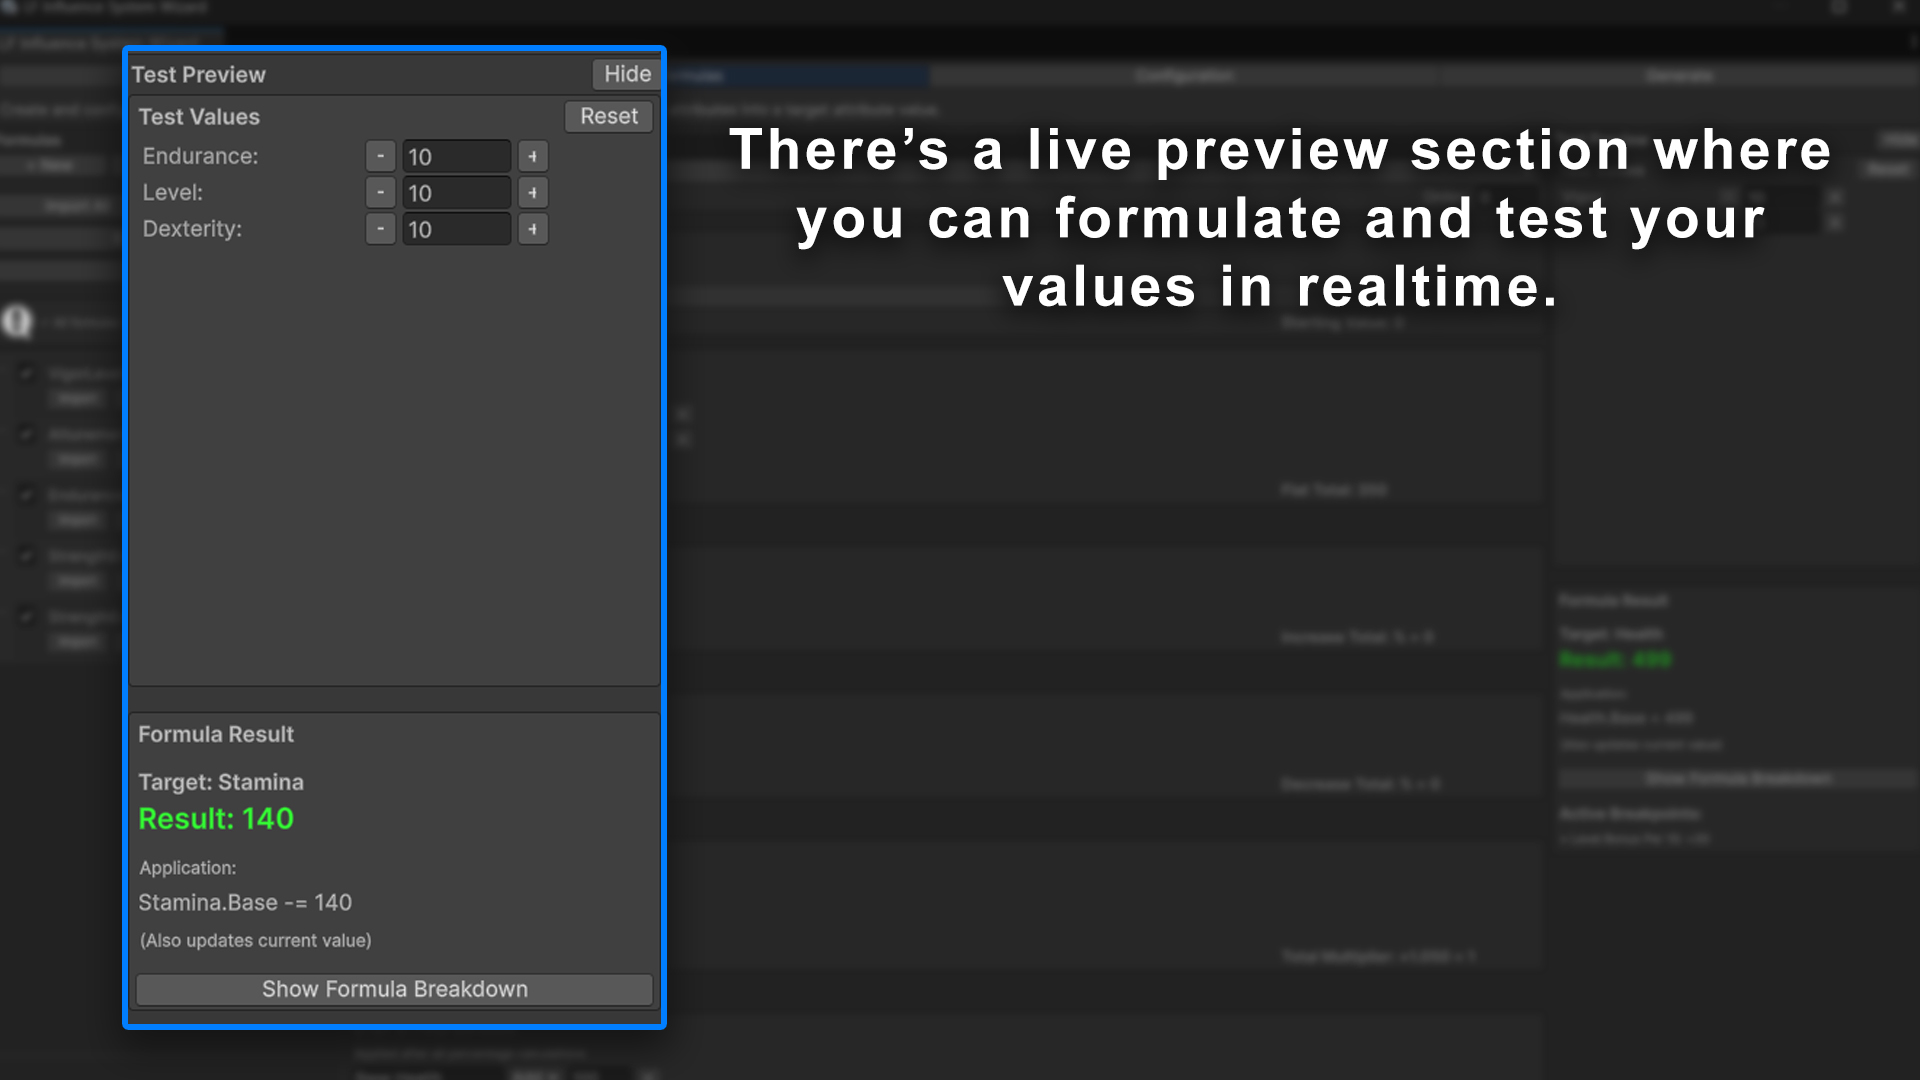Increase the Level test value
Image resolution: width=1920 pixels, height=1080 pixels.
point(531,192)
